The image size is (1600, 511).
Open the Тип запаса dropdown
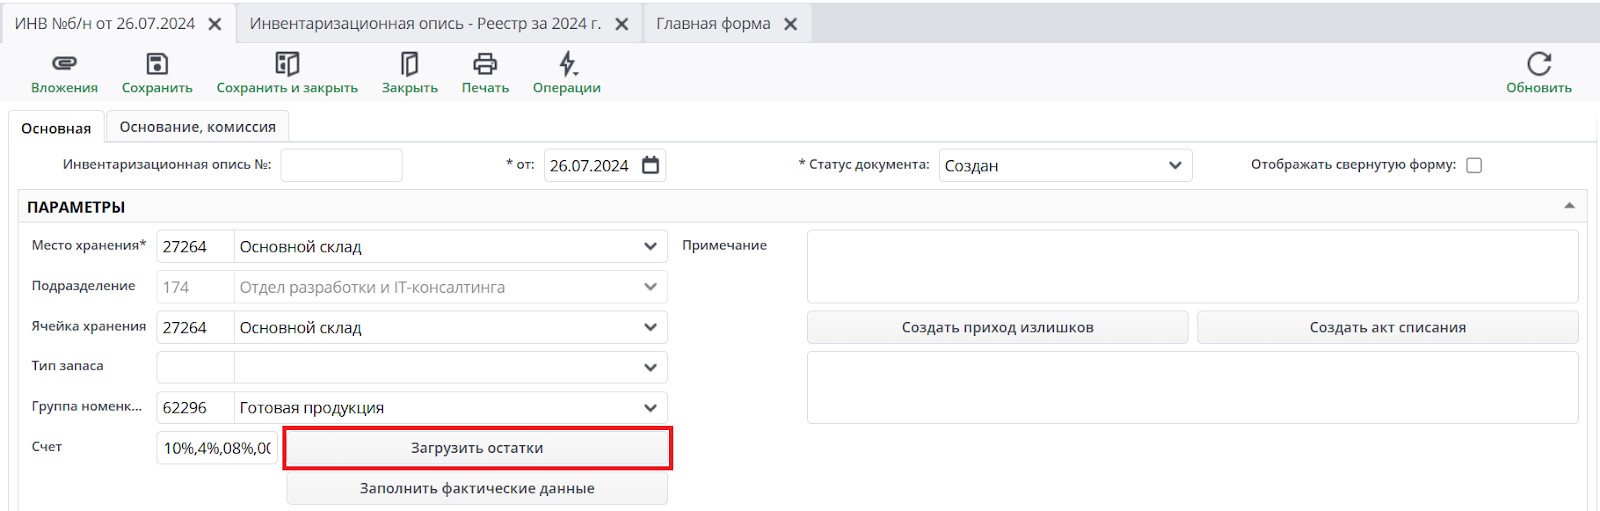pos(650,367)
